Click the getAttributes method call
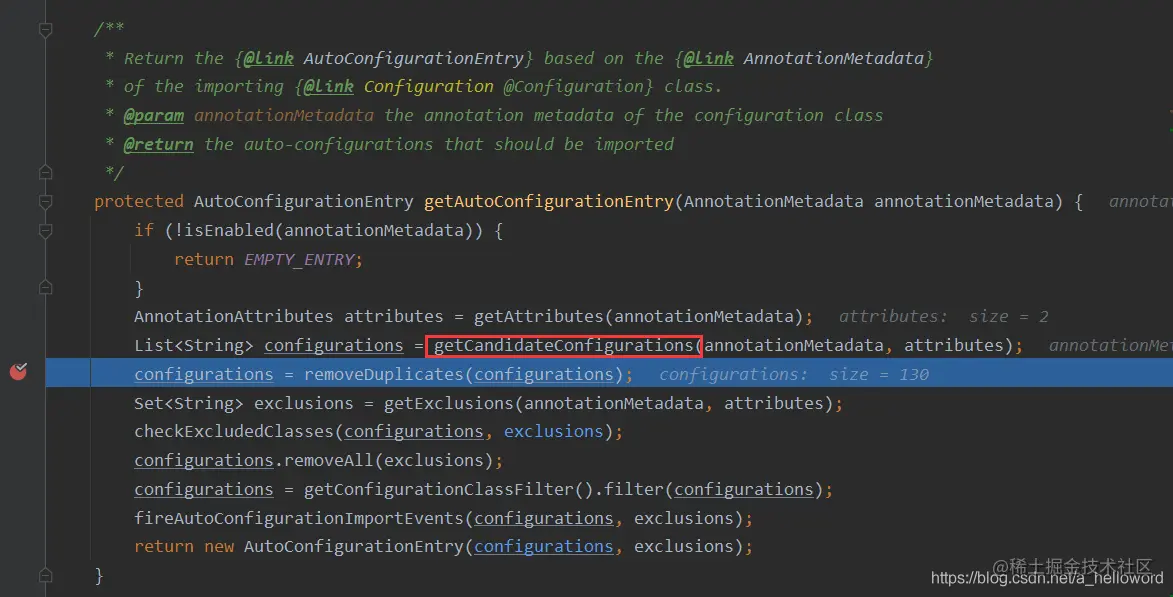Viewport: 1173px width, 597px height. click(x=538, y=316)
